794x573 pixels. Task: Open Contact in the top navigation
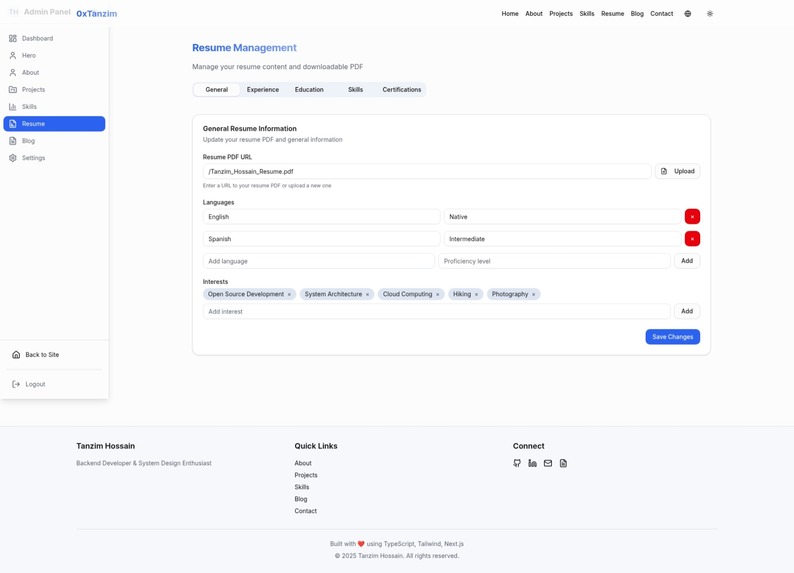pos(662,14)
